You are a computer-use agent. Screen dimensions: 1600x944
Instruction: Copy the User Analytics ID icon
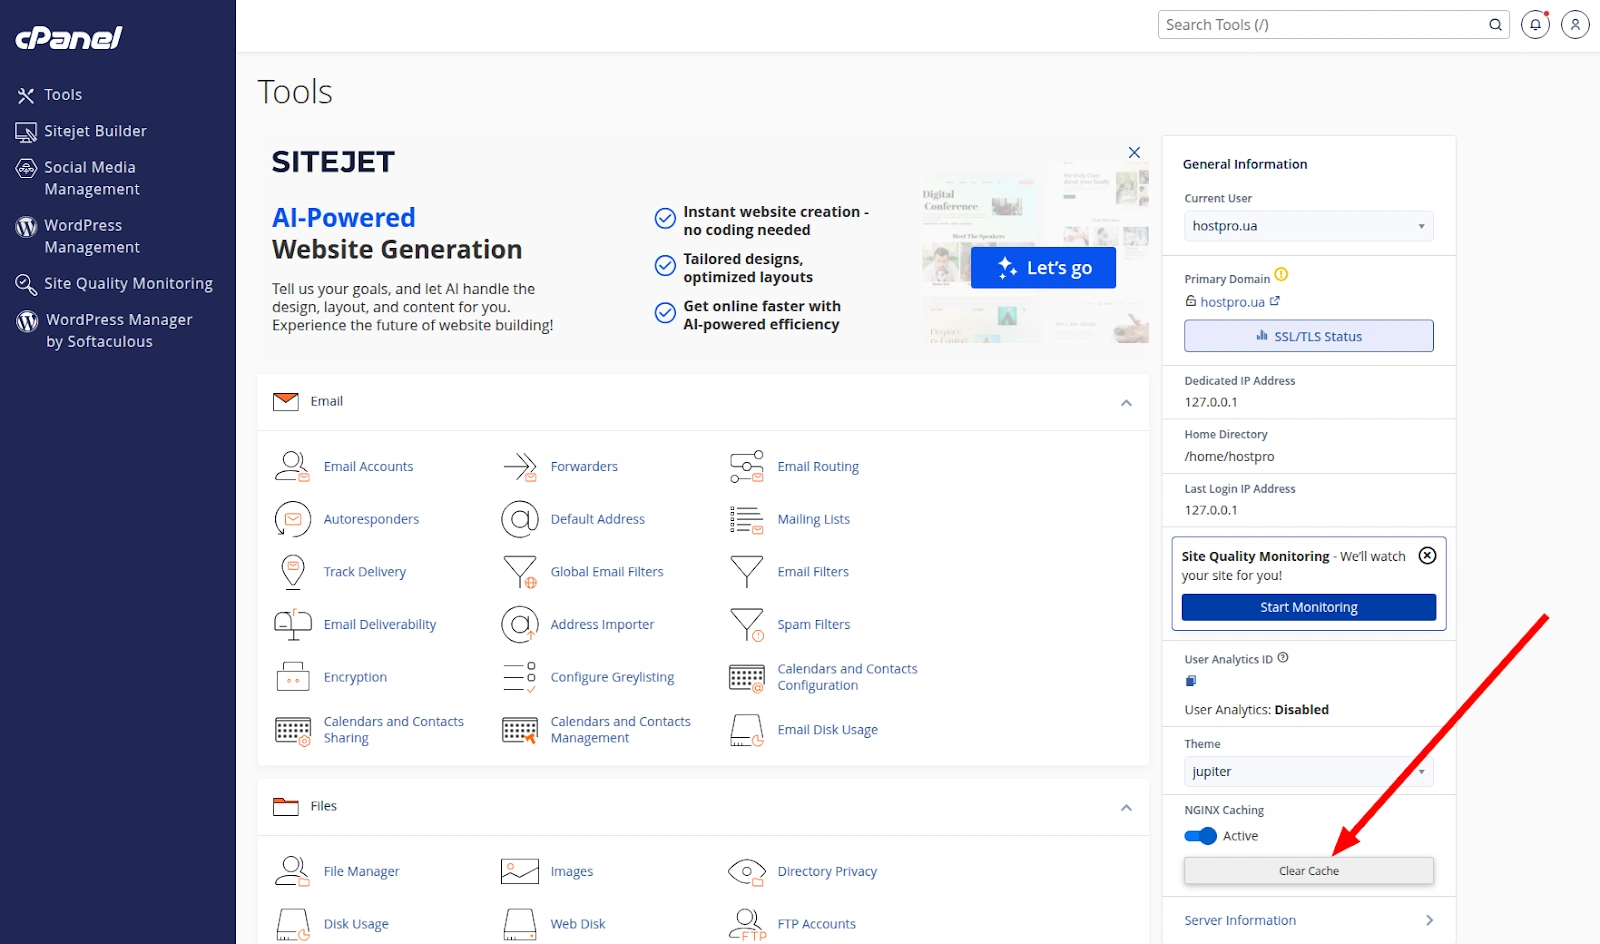point(1191,681)
